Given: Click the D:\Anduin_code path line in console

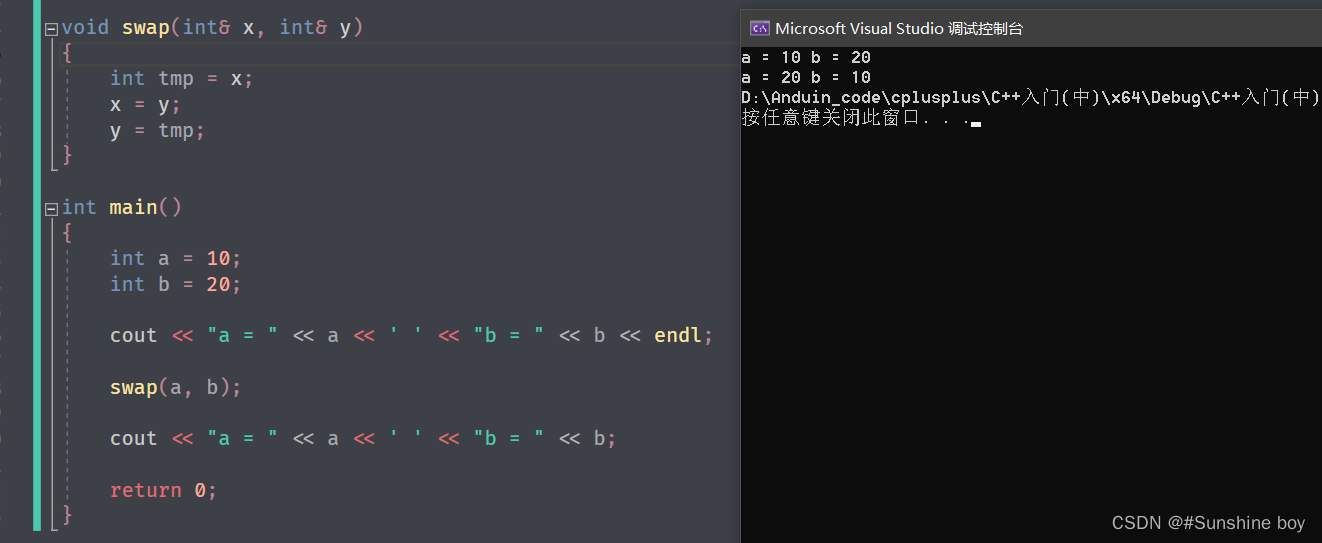Looking at the screenshot, I should click(x=1031, y=97).
